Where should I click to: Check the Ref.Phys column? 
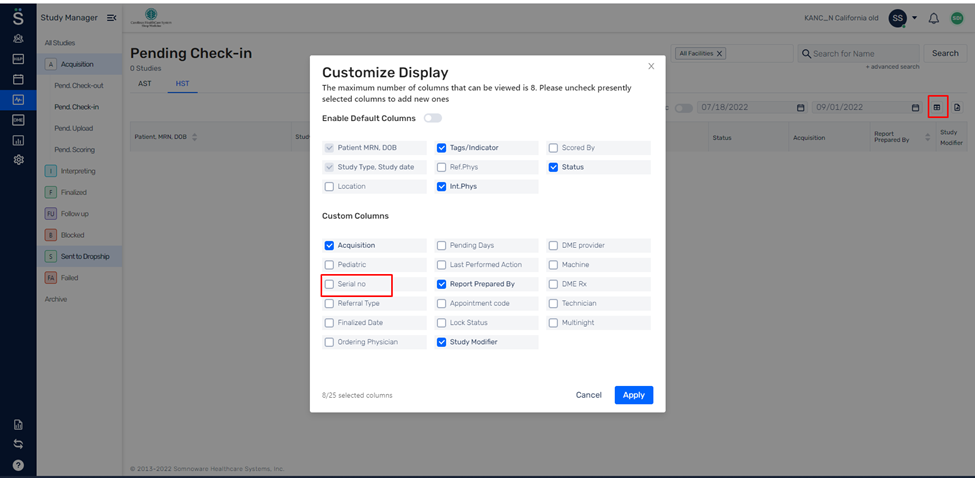pos(441,167)
